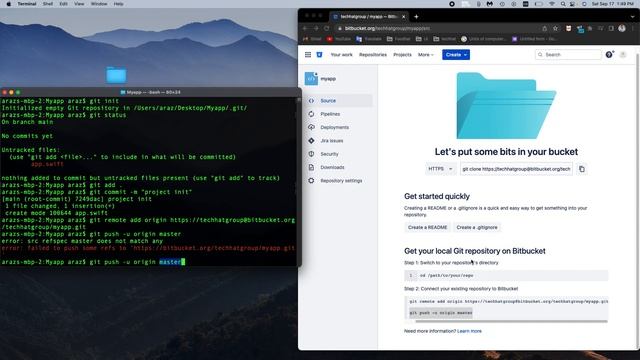640x360 pixels.
Task: Click highlighted 'master' in the terminal
Action: coord(170,262)
